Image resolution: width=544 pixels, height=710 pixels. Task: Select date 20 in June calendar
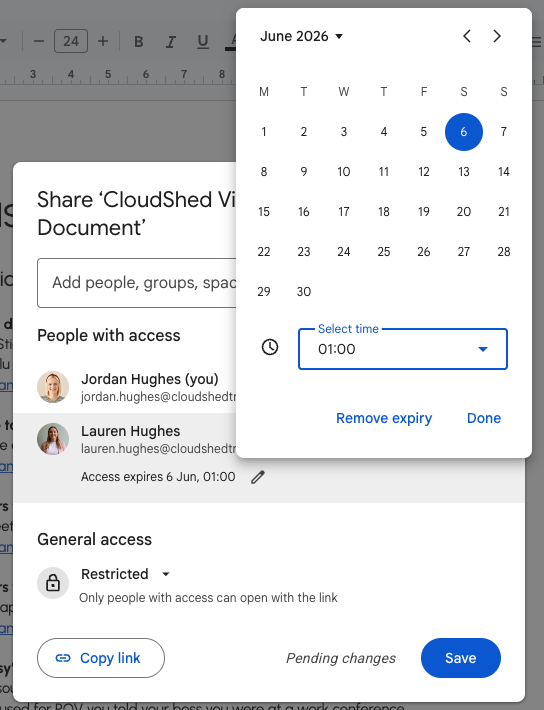point(464,211)
